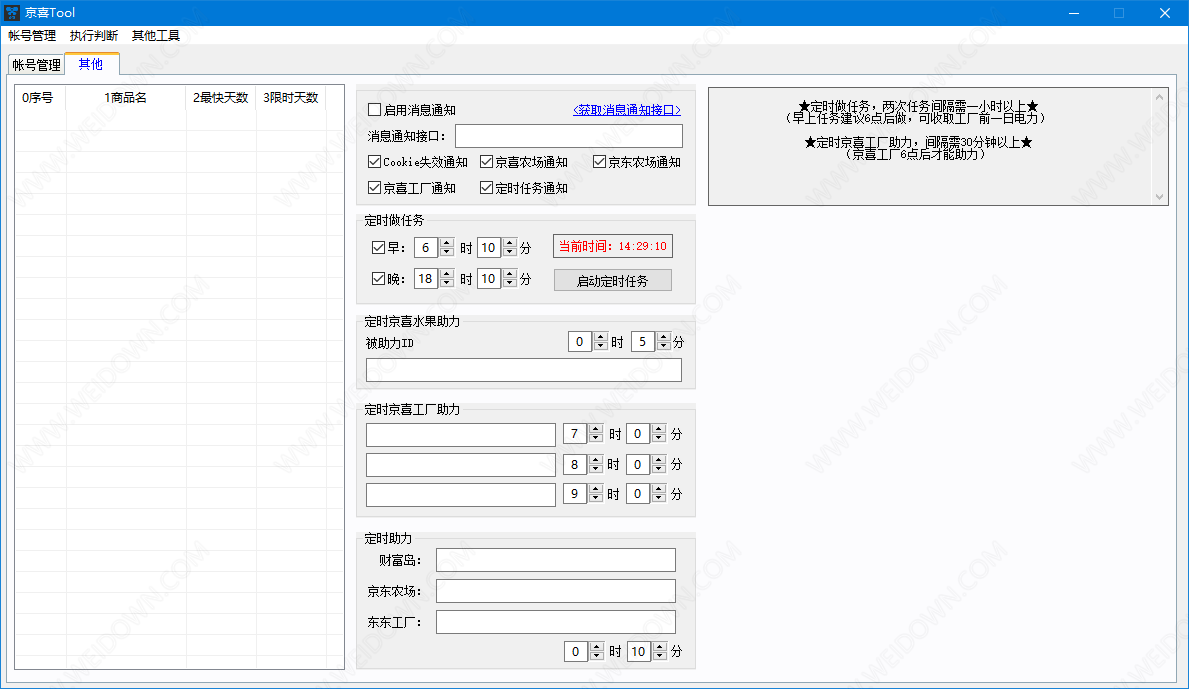Click the 财富岛 input field
The height and width of the screenshot is (689, 1189).
pos(555,560)
